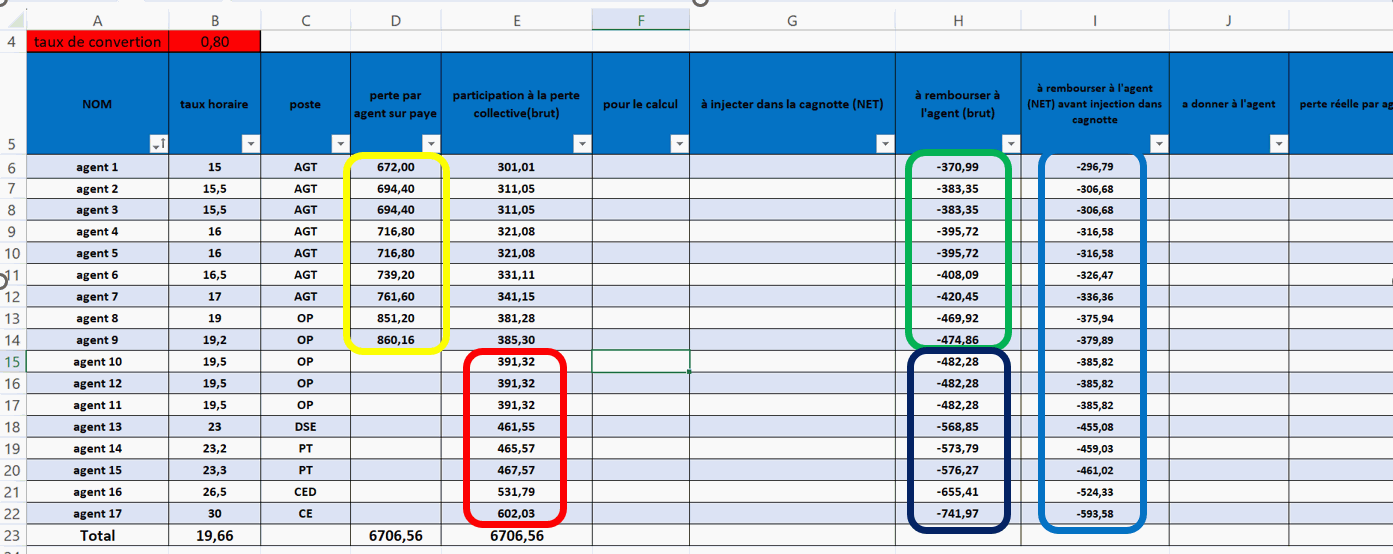Viewport: 1393px width, 554px height.
Task: Open the pour le calcul filter arrow
Action: tap(679, 144)
